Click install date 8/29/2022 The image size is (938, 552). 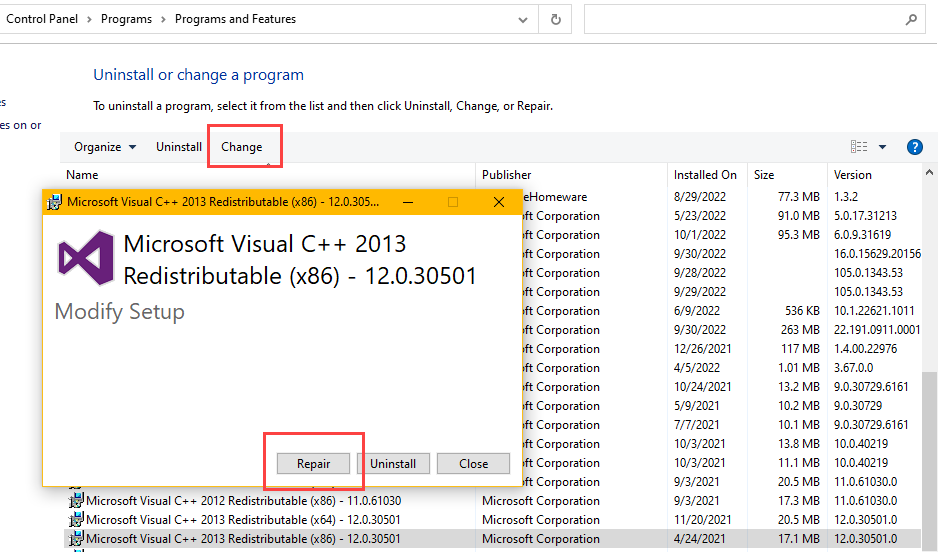(x=700, y=197)
